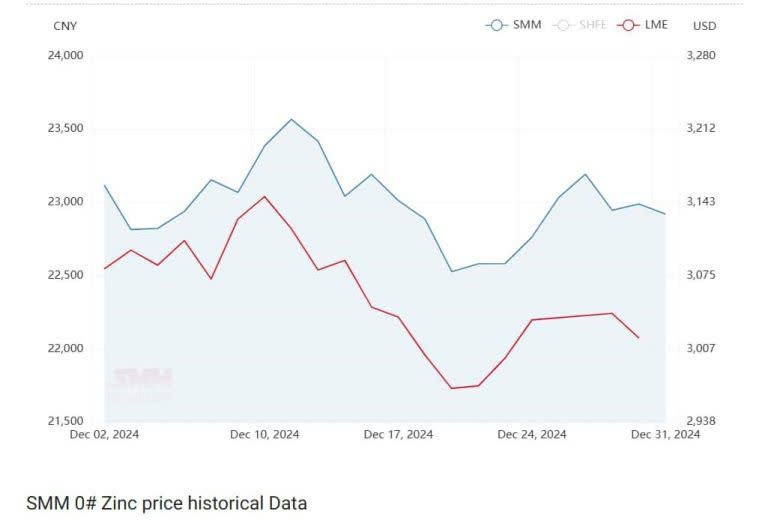Click the SMM 0# Zinc price historical Data heading
This screenshot has height=523, width=768.
click(x=166, y=503)
